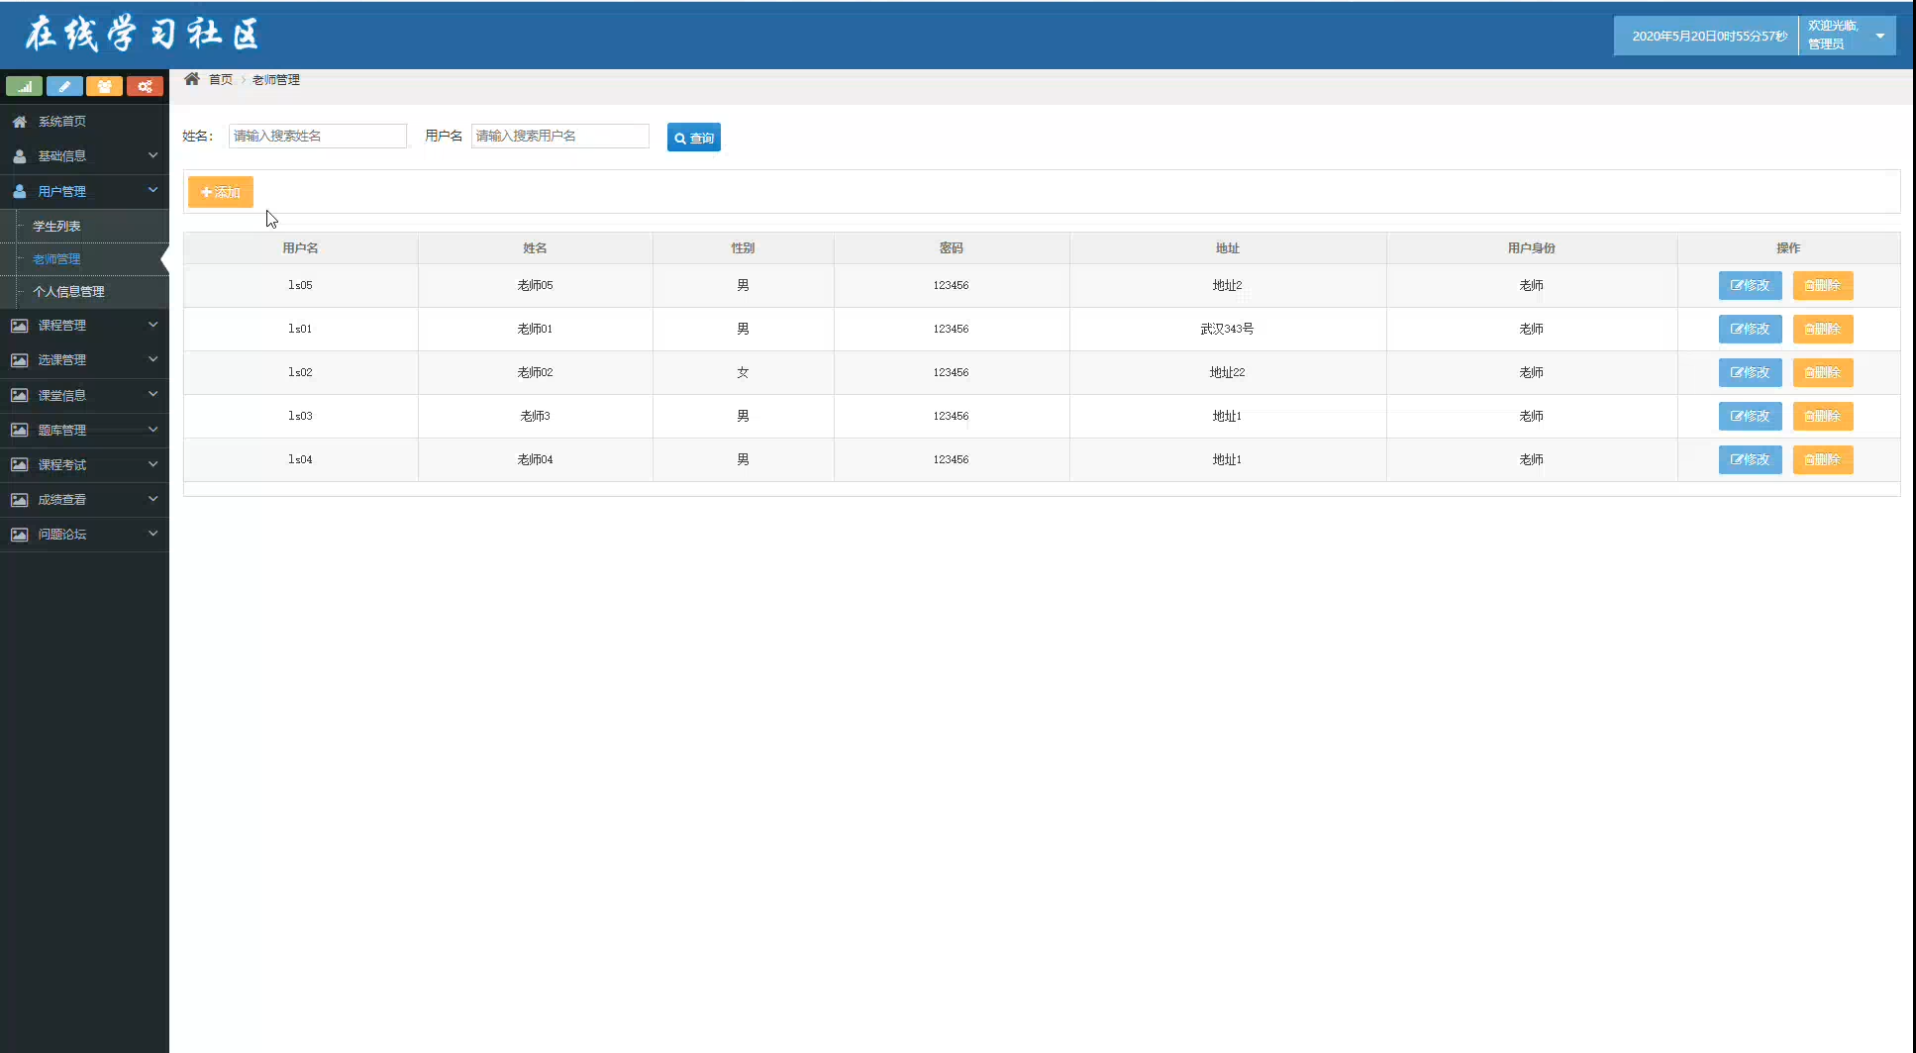Click the orange group icon in the sidebar
1916x1053 pixels.
104,87
